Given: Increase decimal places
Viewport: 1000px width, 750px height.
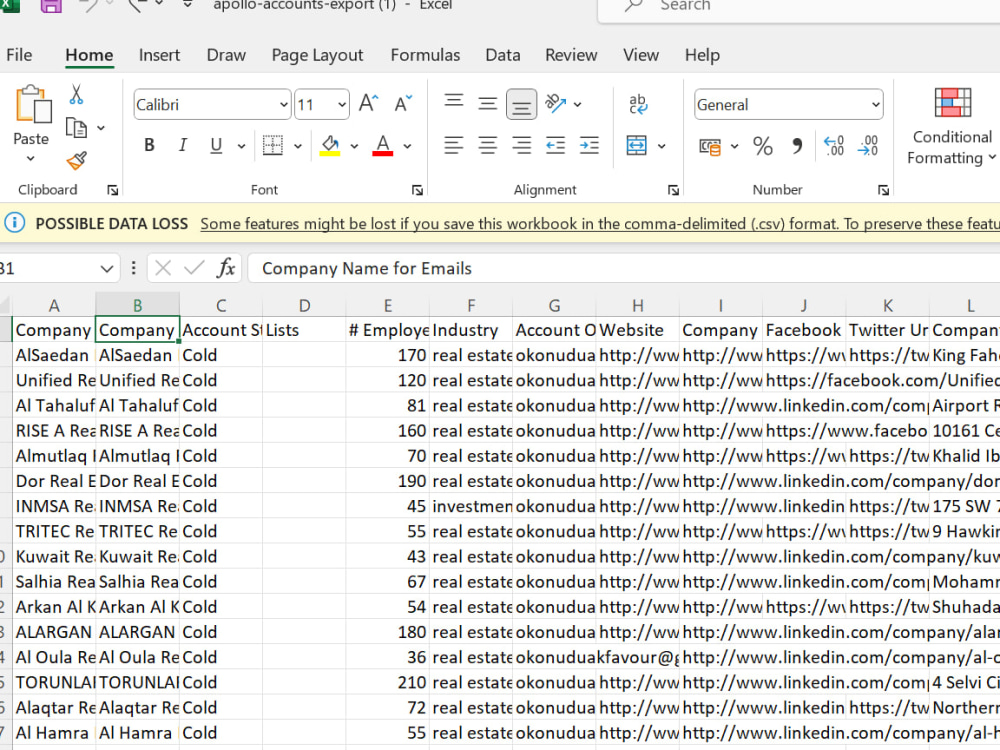Looking at the screenshot, I should (834, 146).
